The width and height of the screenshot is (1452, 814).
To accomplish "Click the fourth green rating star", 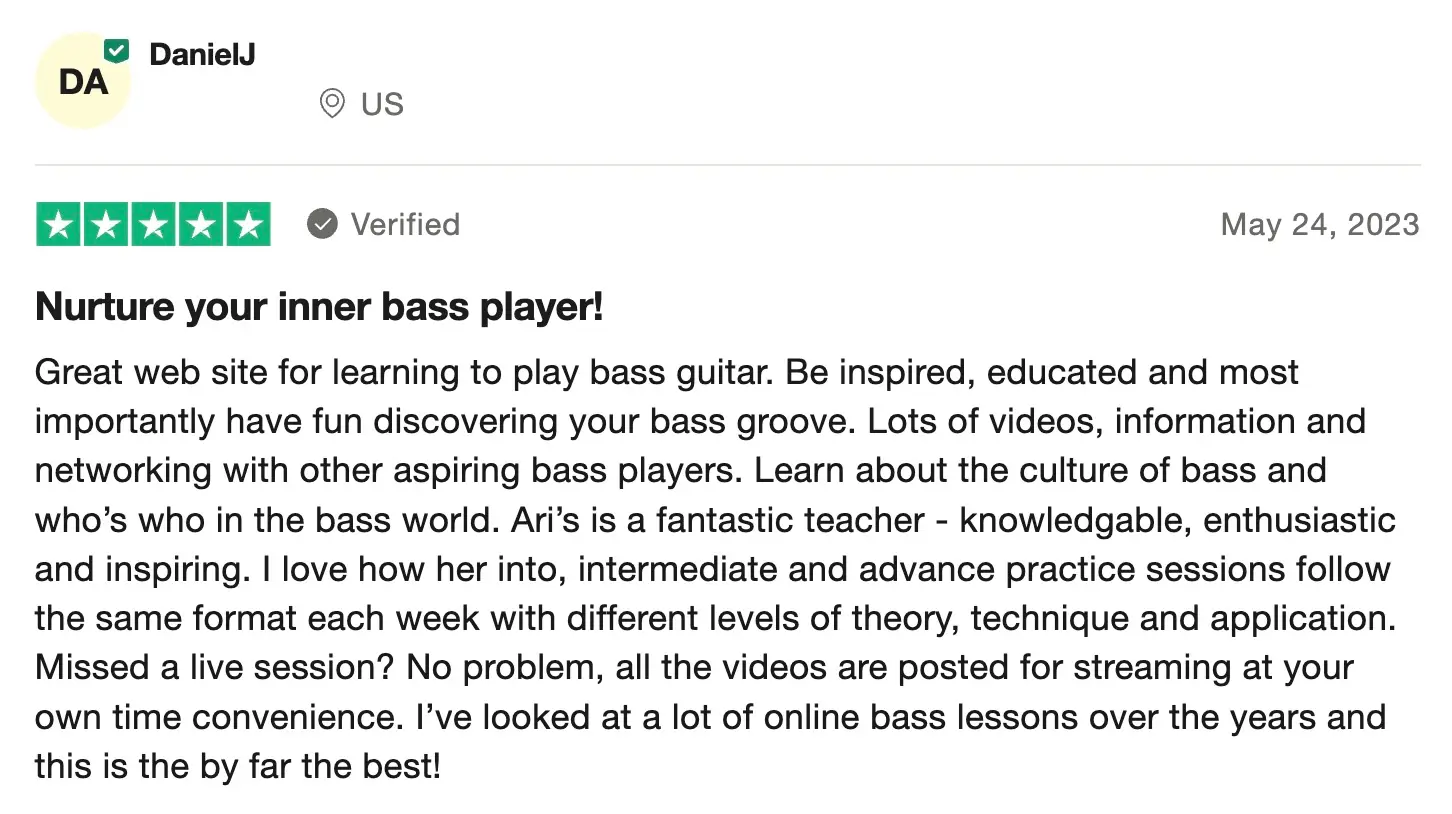I will 200,224.
